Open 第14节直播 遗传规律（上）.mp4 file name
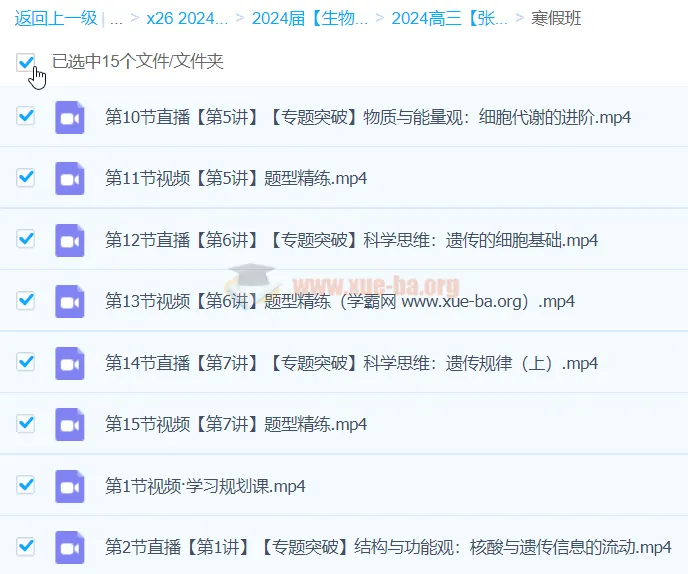688x574 pixels. point(351,363)
